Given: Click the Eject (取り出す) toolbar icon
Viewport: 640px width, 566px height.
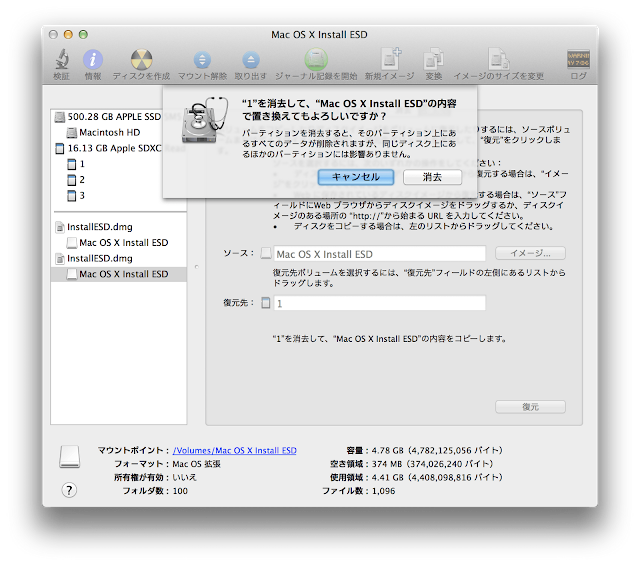Looking at the screenshot, I should tap(251, 60).
